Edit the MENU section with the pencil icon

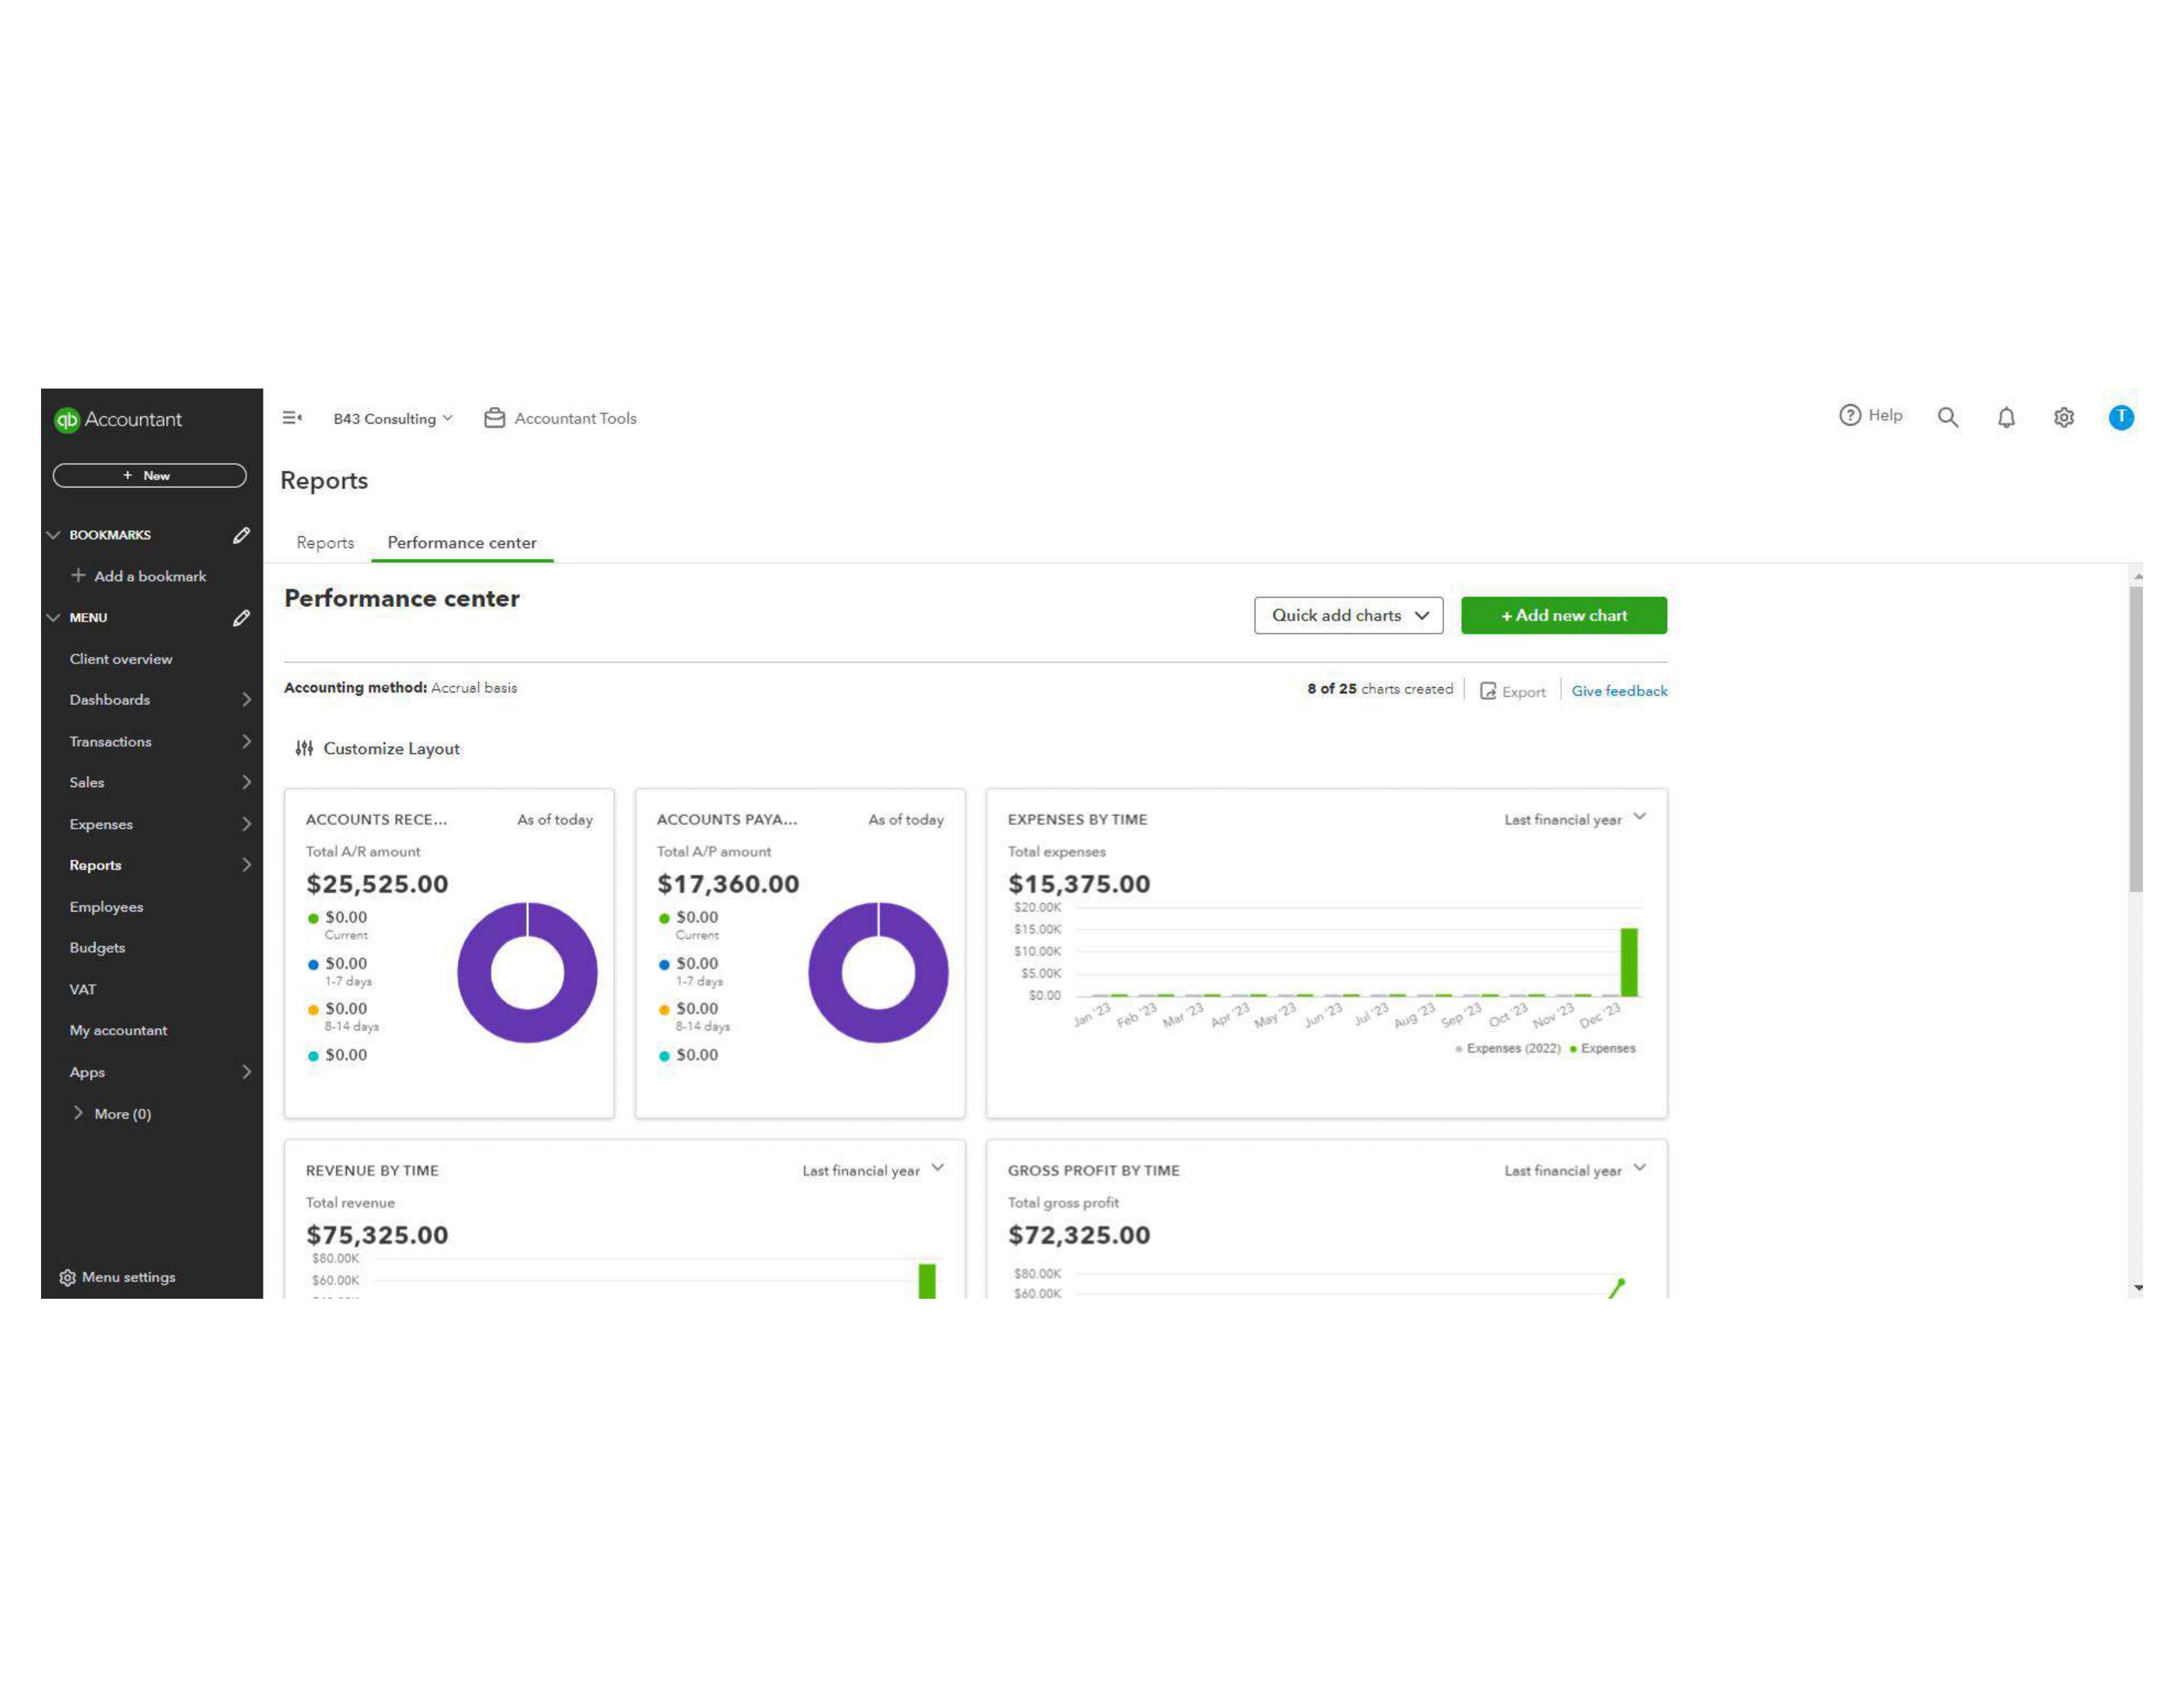point(241,618)
